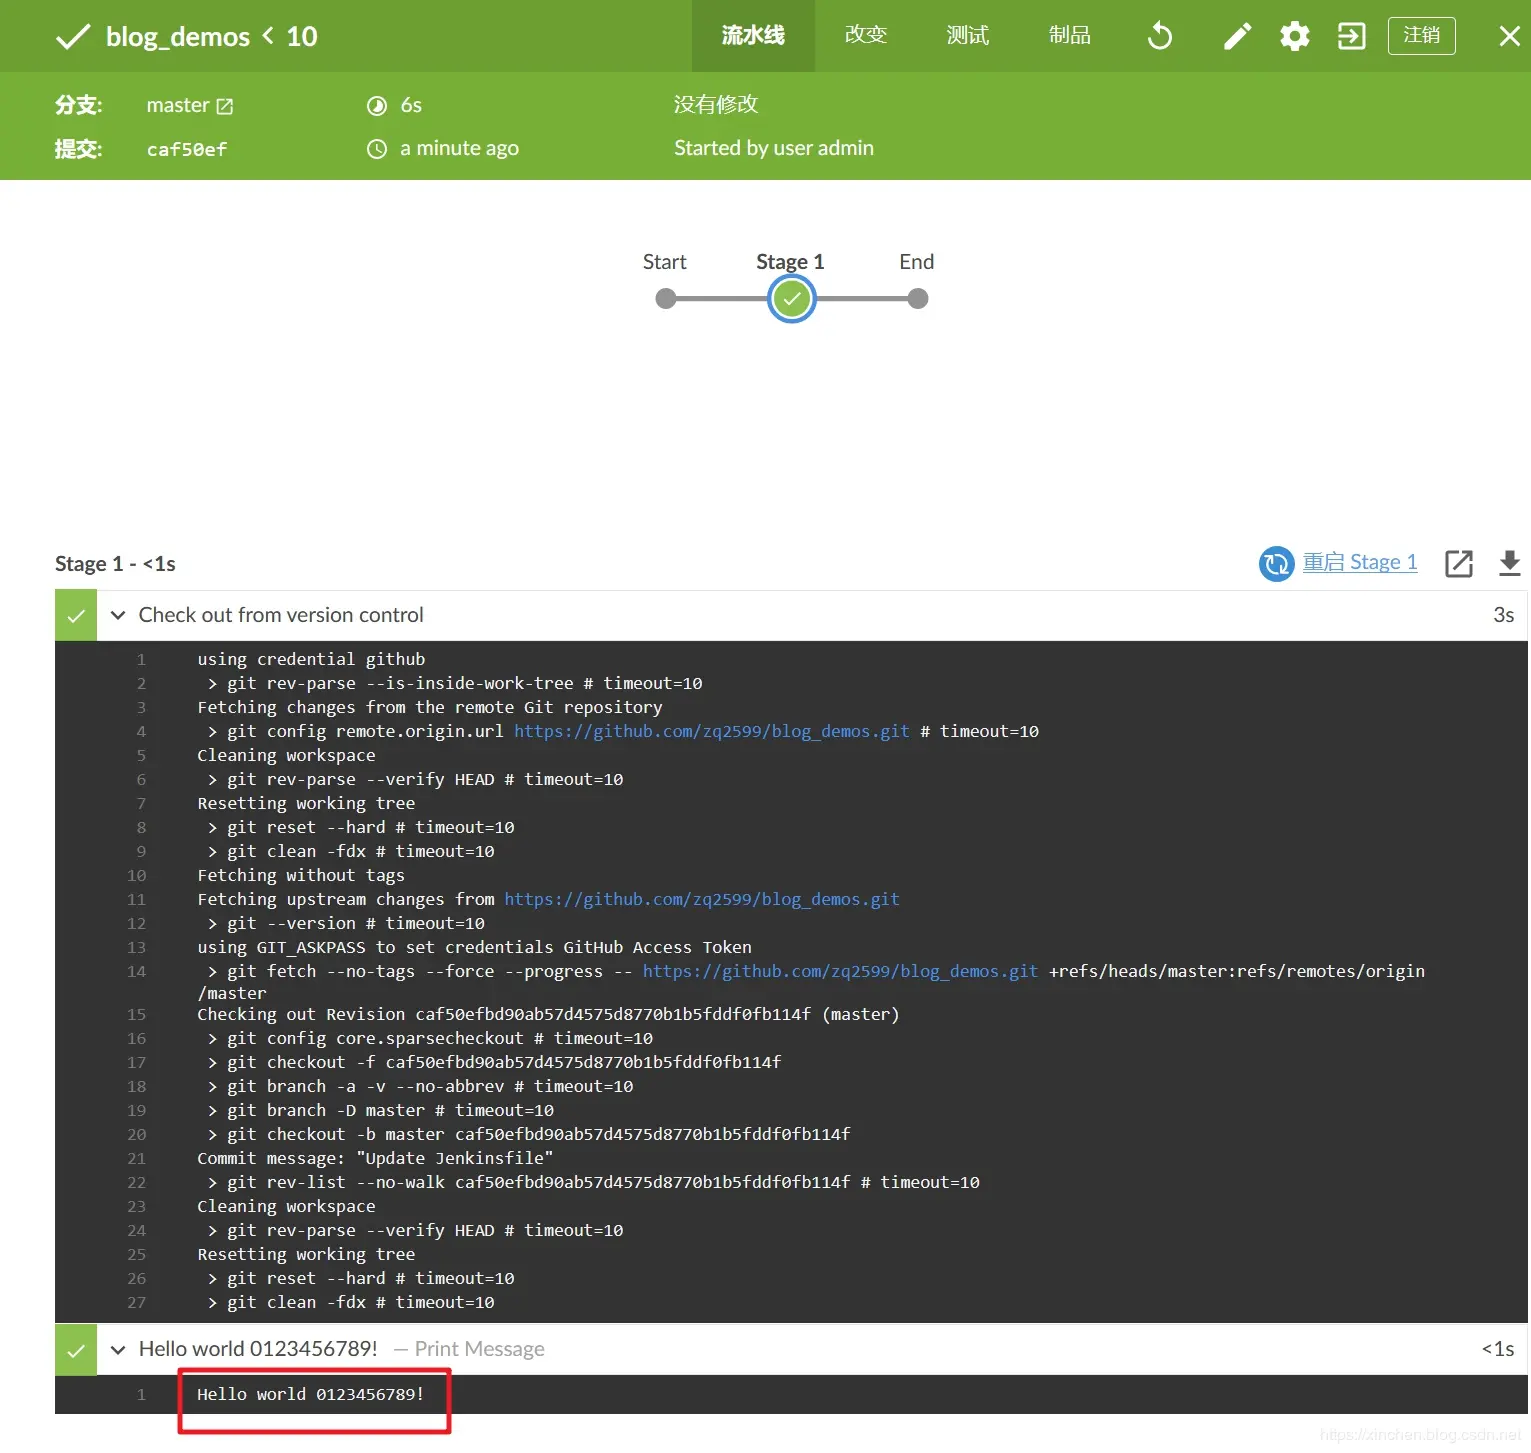Click commit hash caf50ef
Image resolution: width=1531 pixels, height=1453 pixels.
tap(187, 149)
